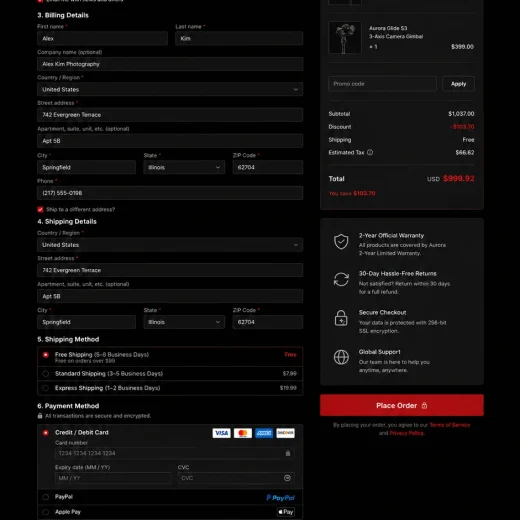Click the CVC input field
The width and height of the screenshot is (520, 520).
pos(236,478)
